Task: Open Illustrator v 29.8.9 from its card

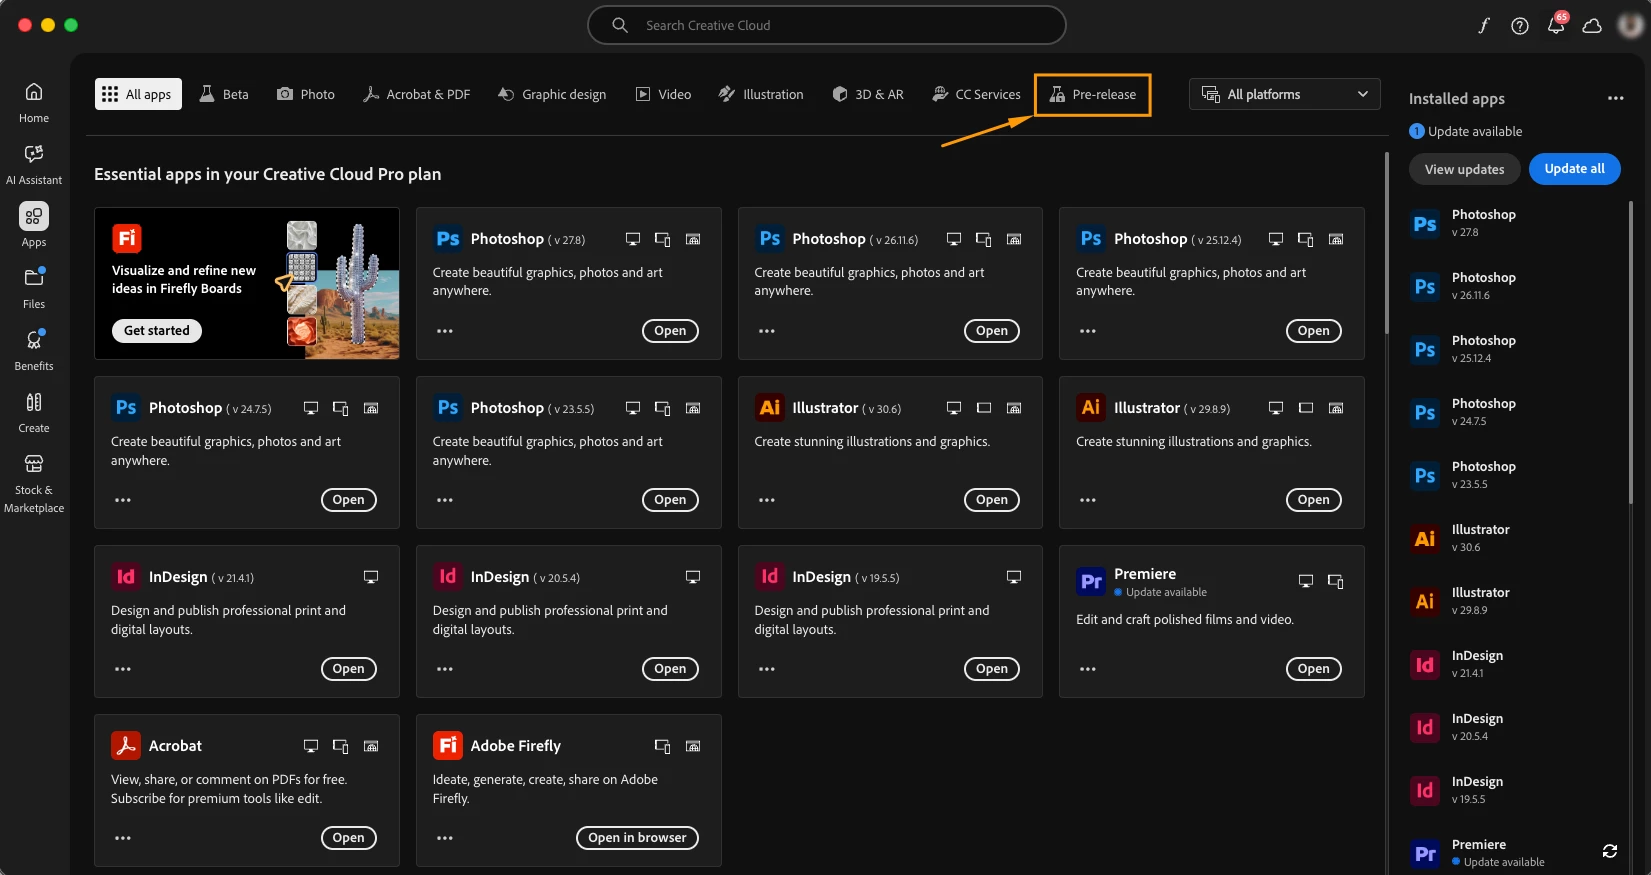Action: (x=1314, y=500)
